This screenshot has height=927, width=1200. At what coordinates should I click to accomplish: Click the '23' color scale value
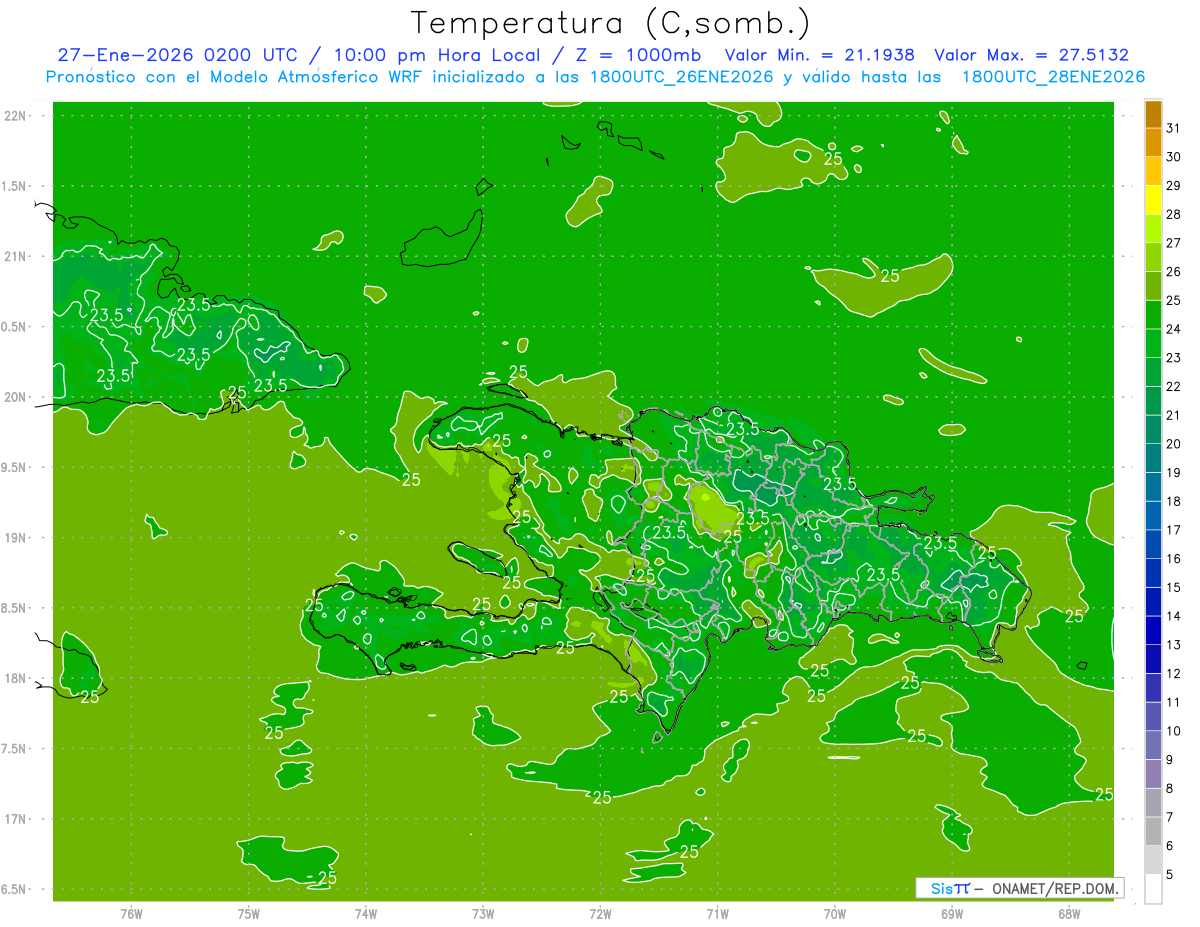[x=1174, y=358]
